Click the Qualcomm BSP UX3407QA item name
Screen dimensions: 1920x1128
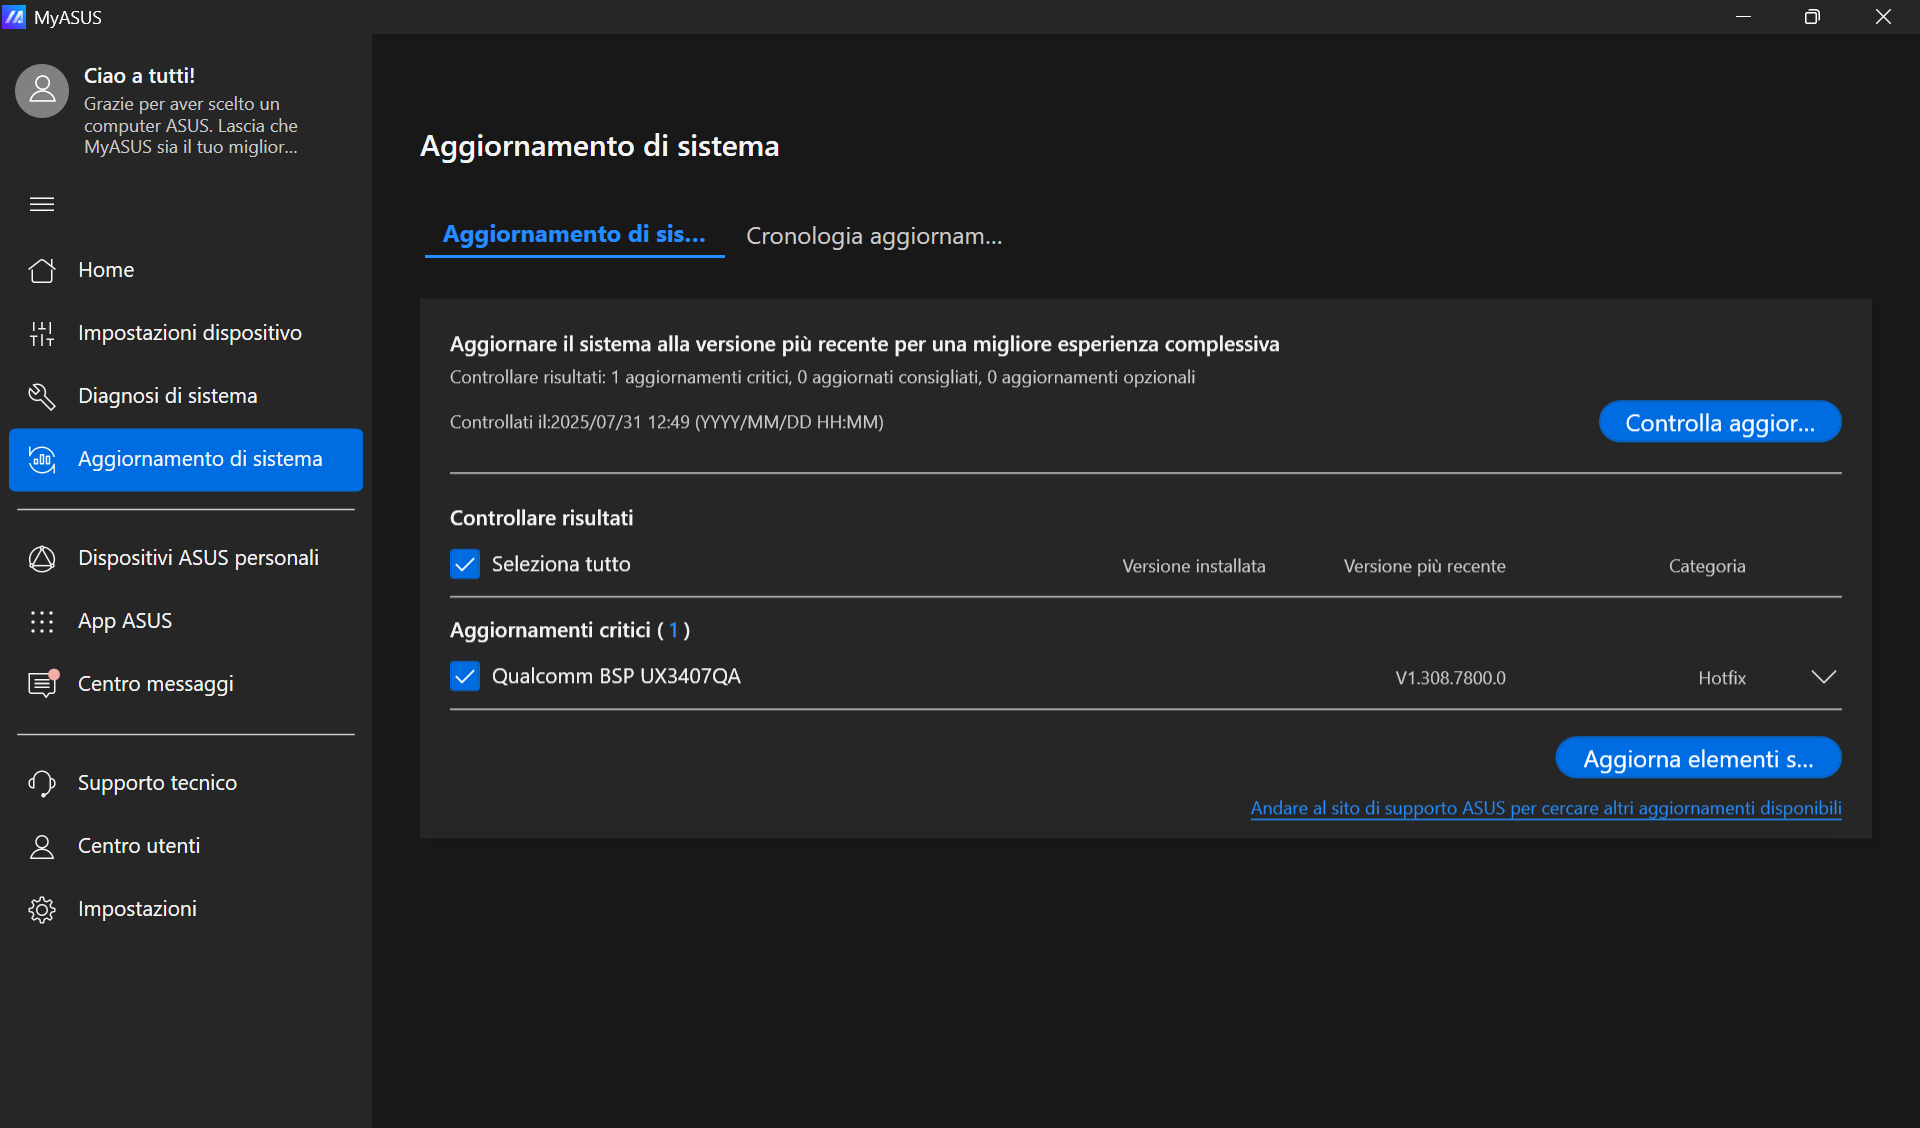tap(616, 676)
